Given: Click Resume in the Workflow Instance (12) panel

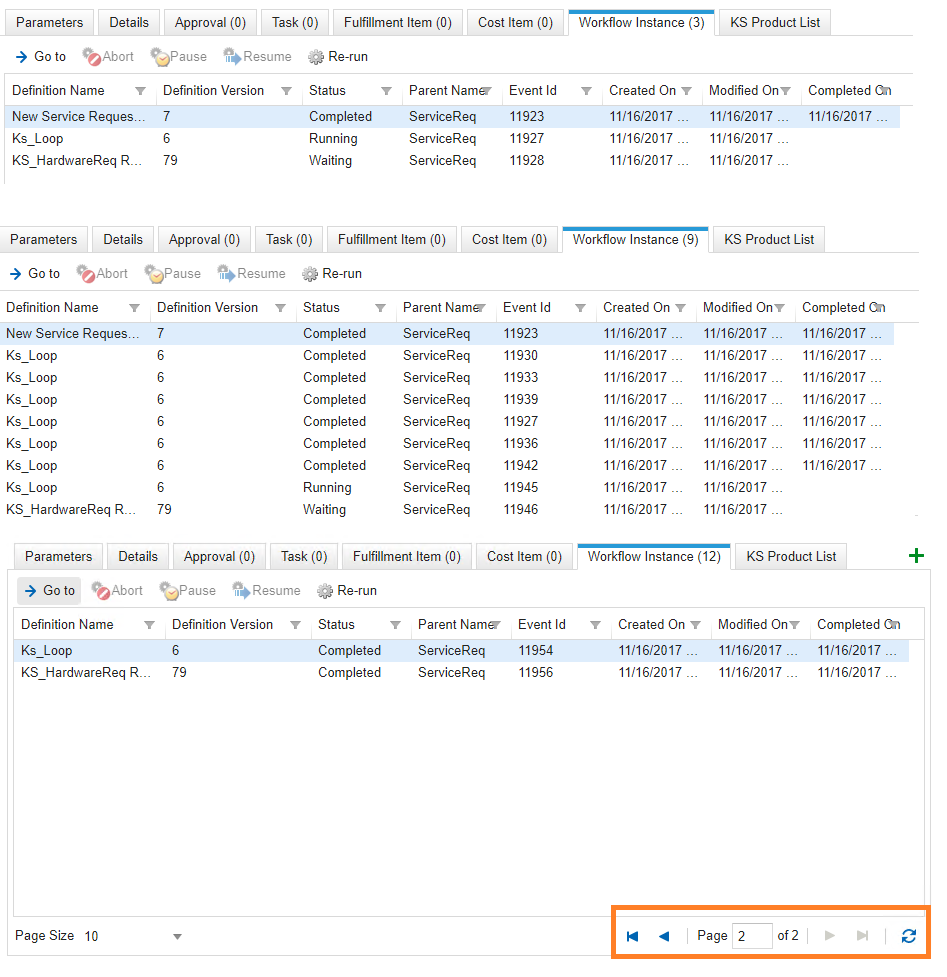Looking at the screenshot, I should (x=266, y=591).
